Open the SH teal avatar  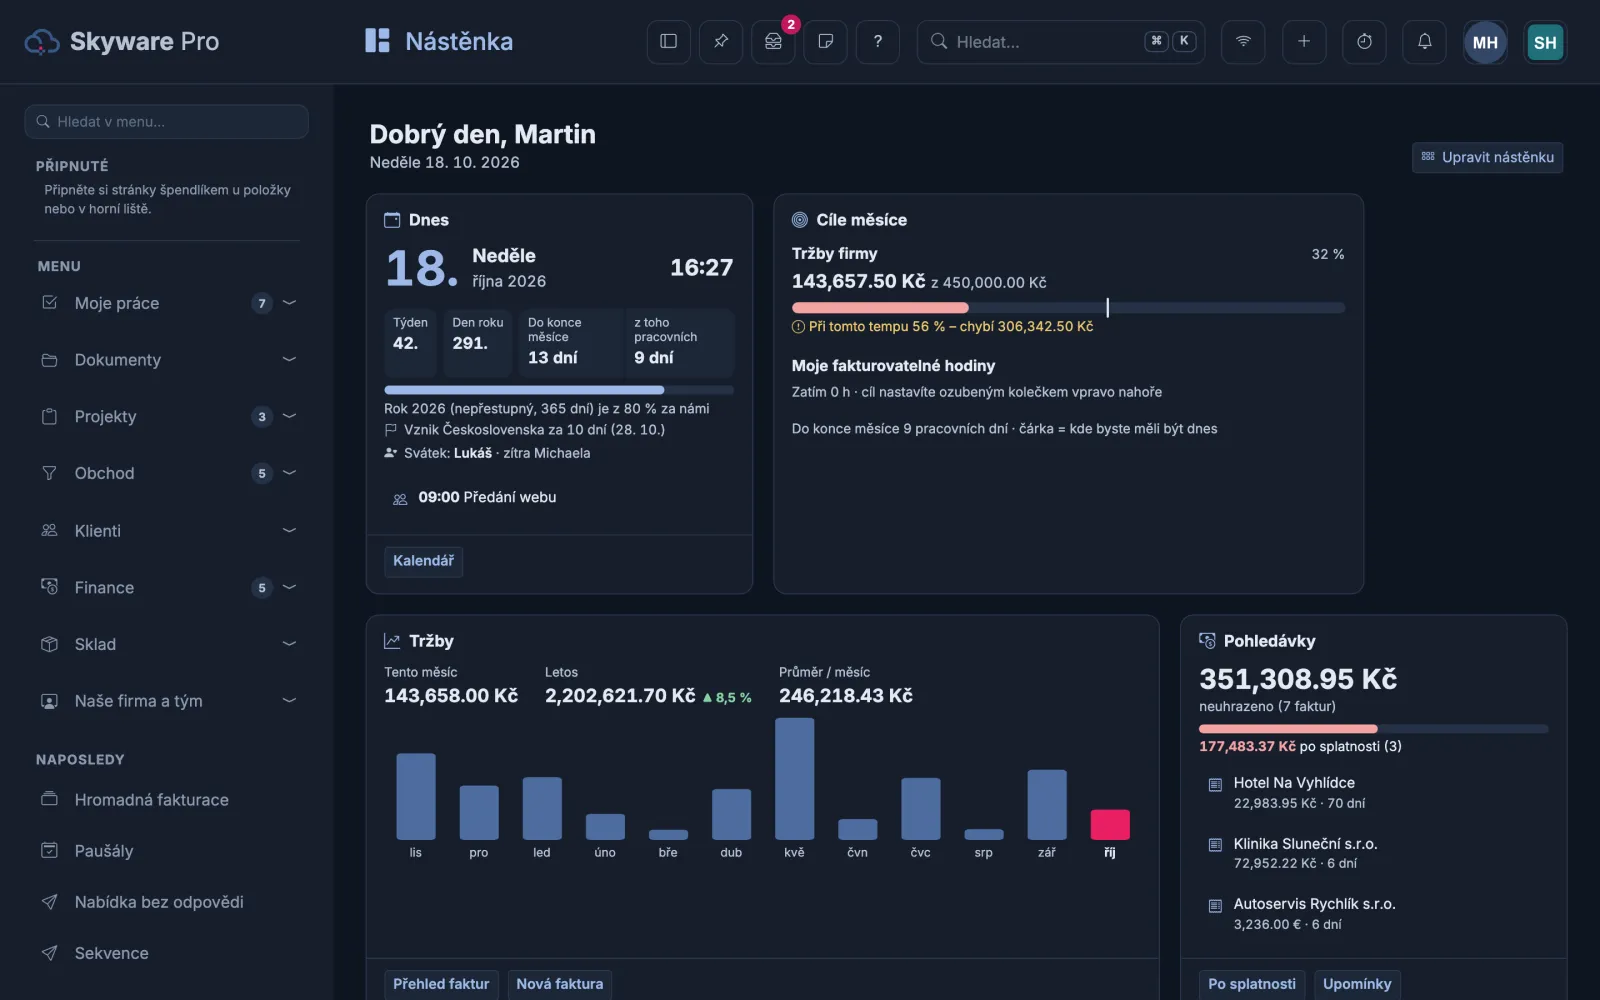(x=1545, y=42)
